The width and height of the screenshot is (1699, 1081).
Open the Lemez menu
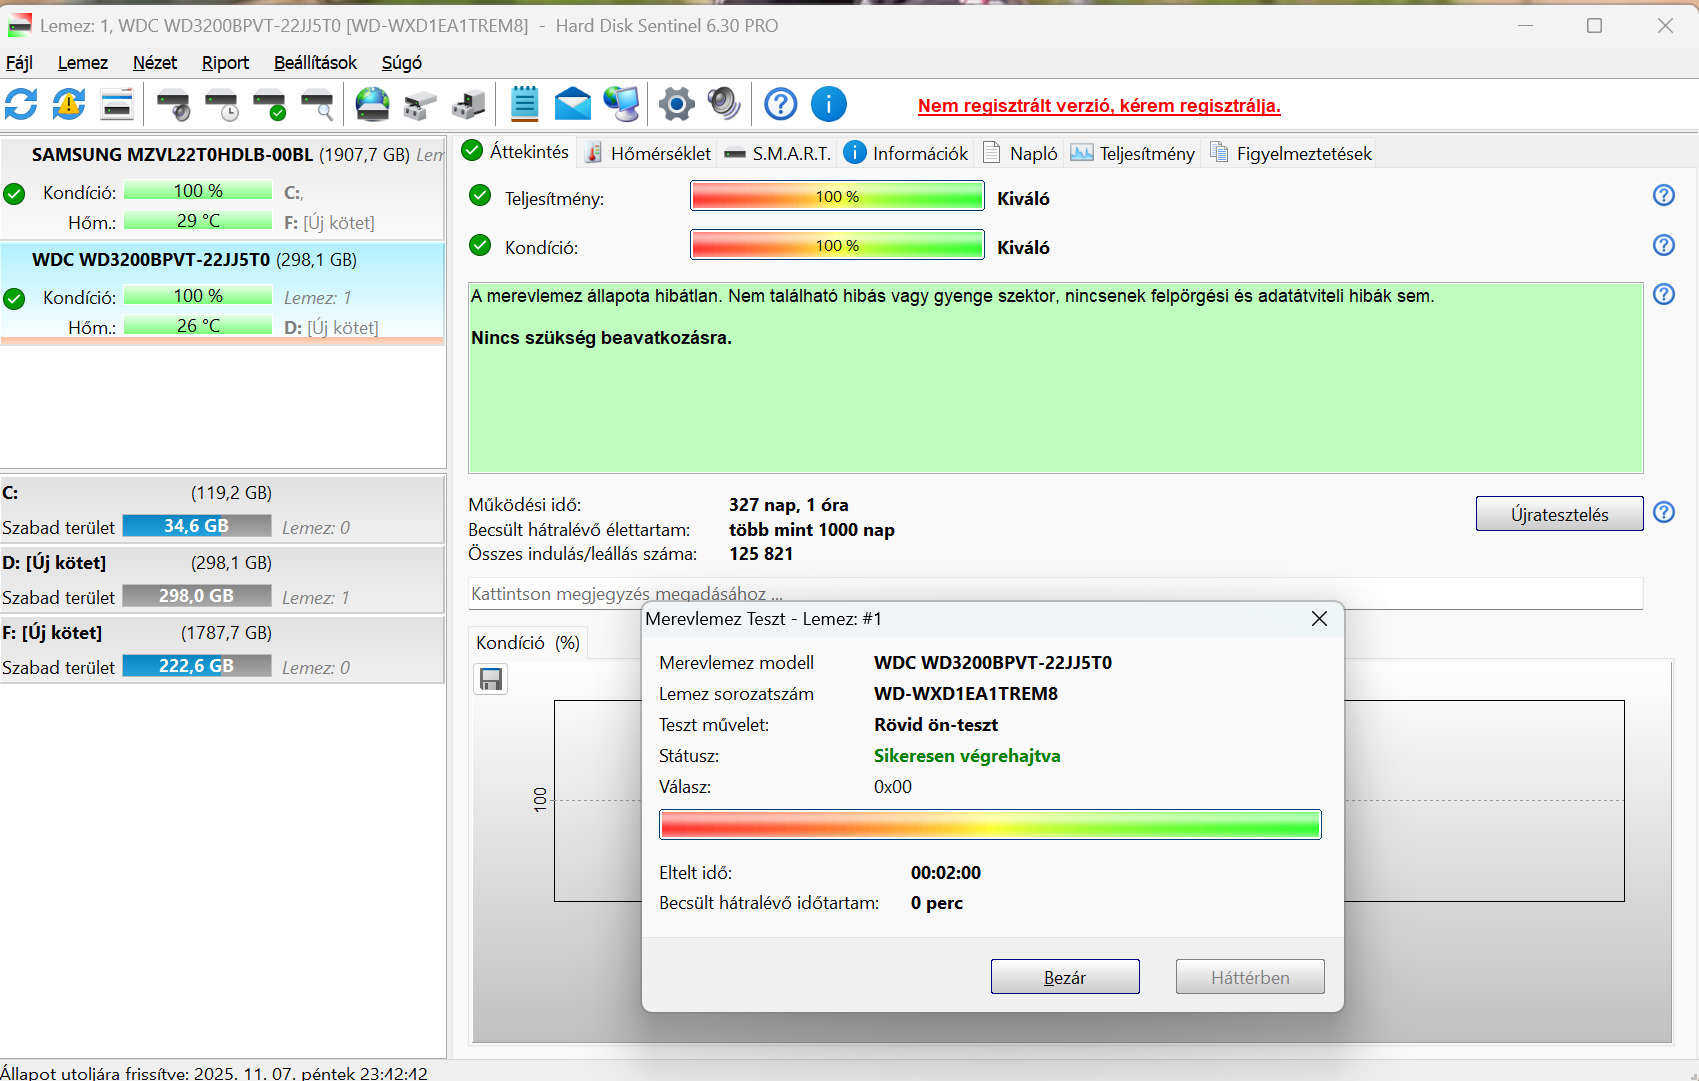[83, 63]
